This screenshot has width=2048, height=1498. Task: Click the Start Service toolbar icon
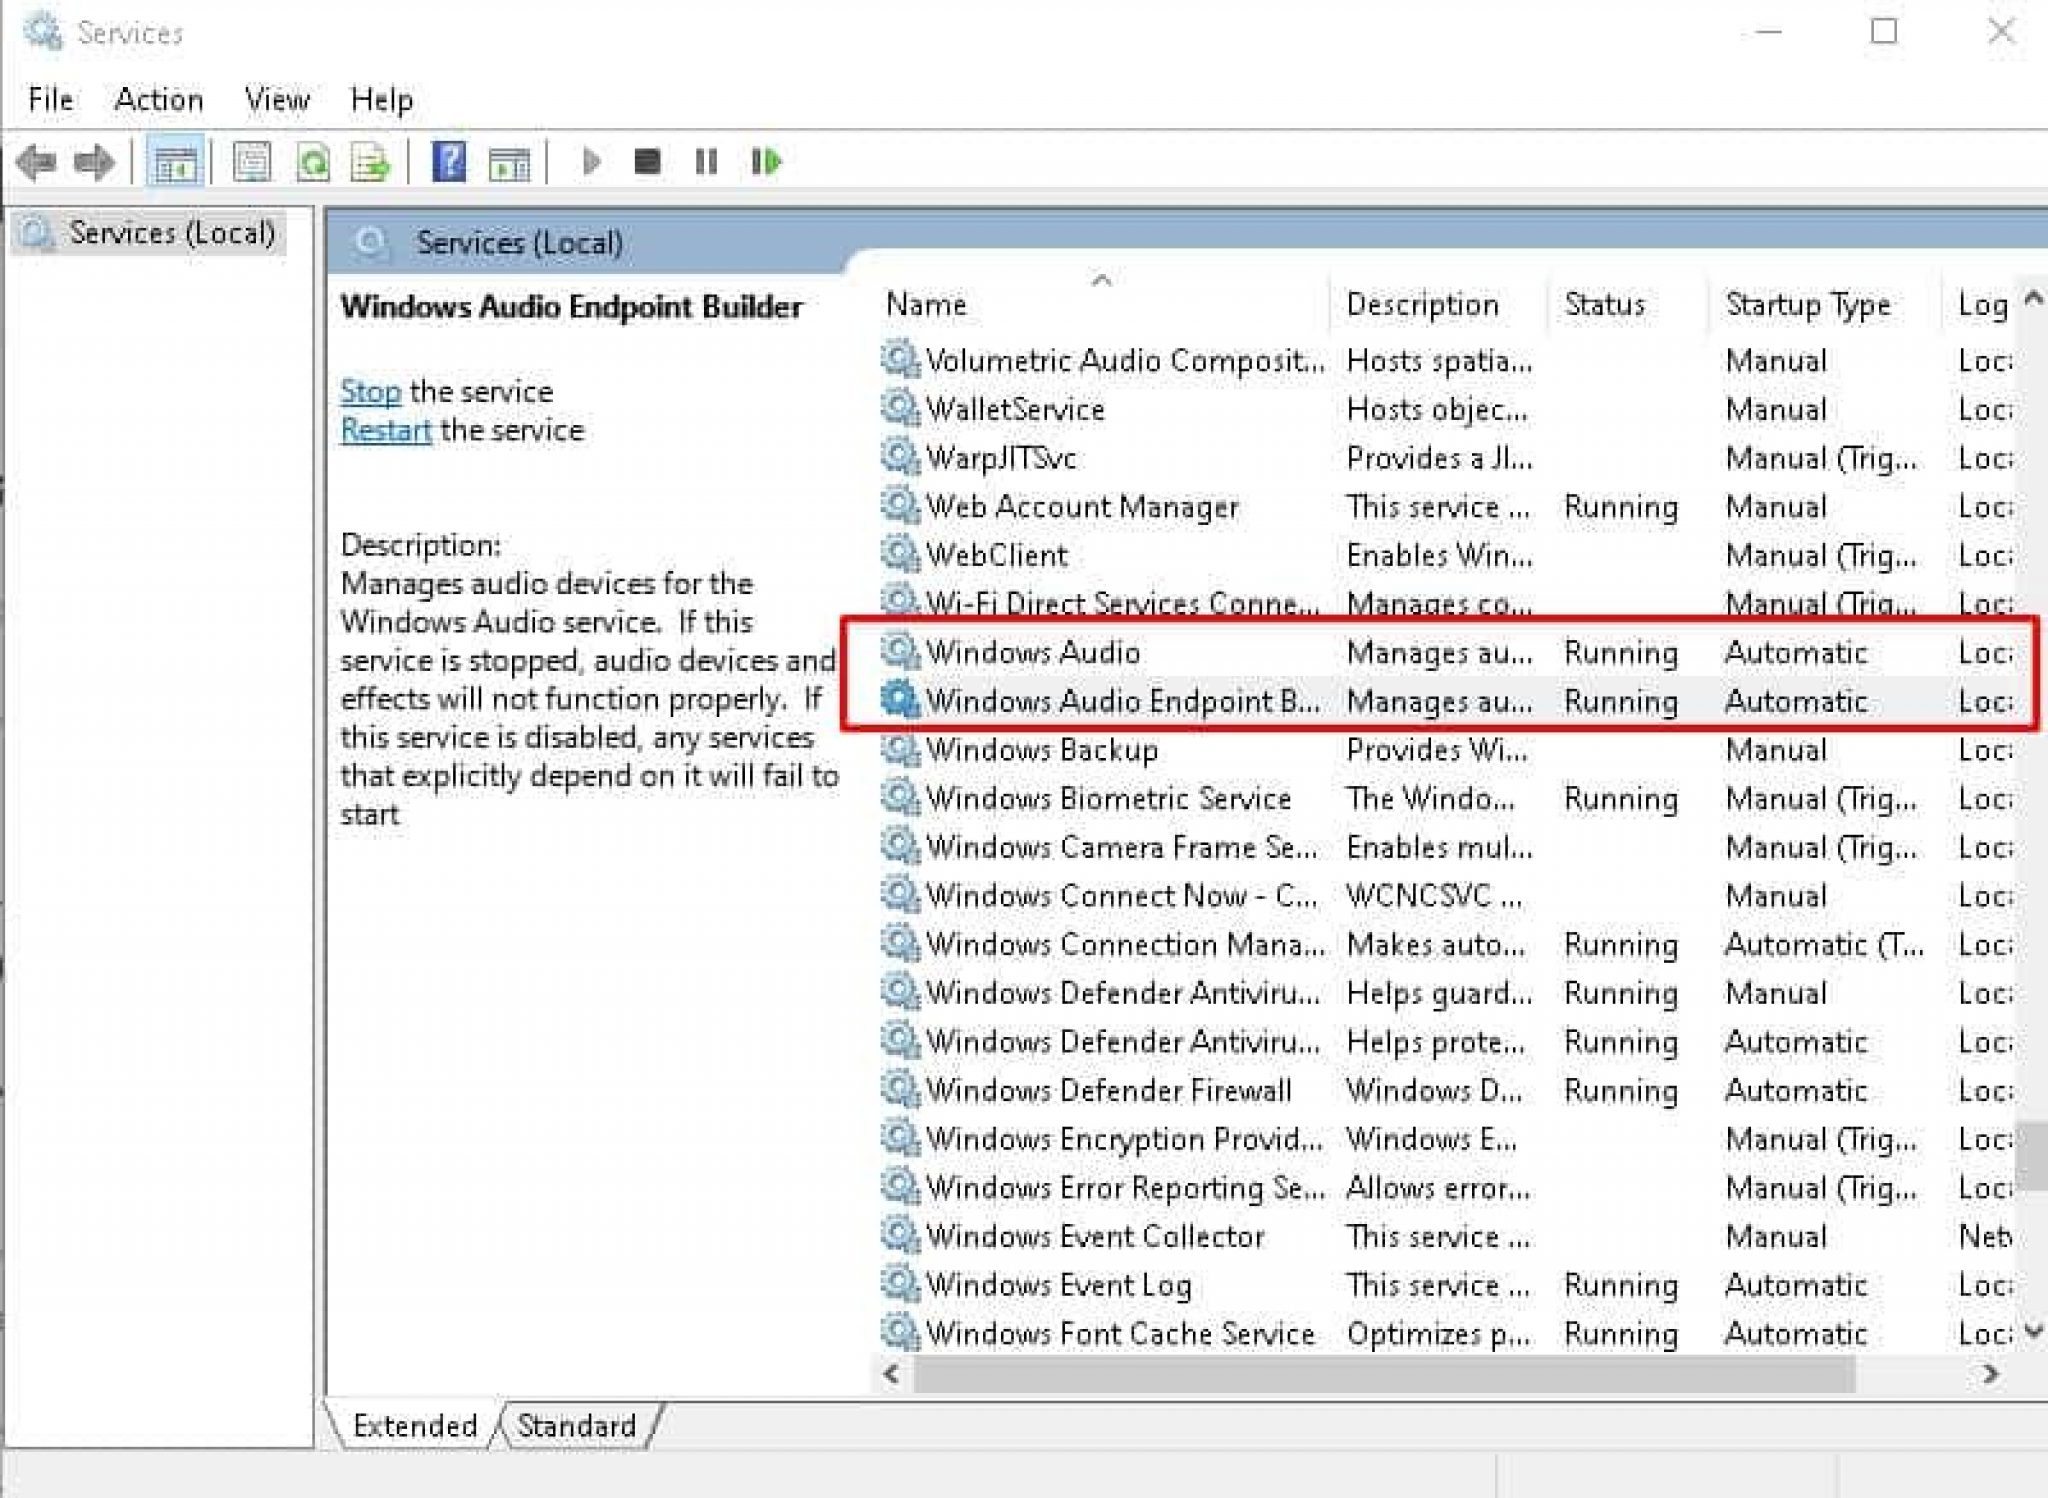(x=590, y=162)
